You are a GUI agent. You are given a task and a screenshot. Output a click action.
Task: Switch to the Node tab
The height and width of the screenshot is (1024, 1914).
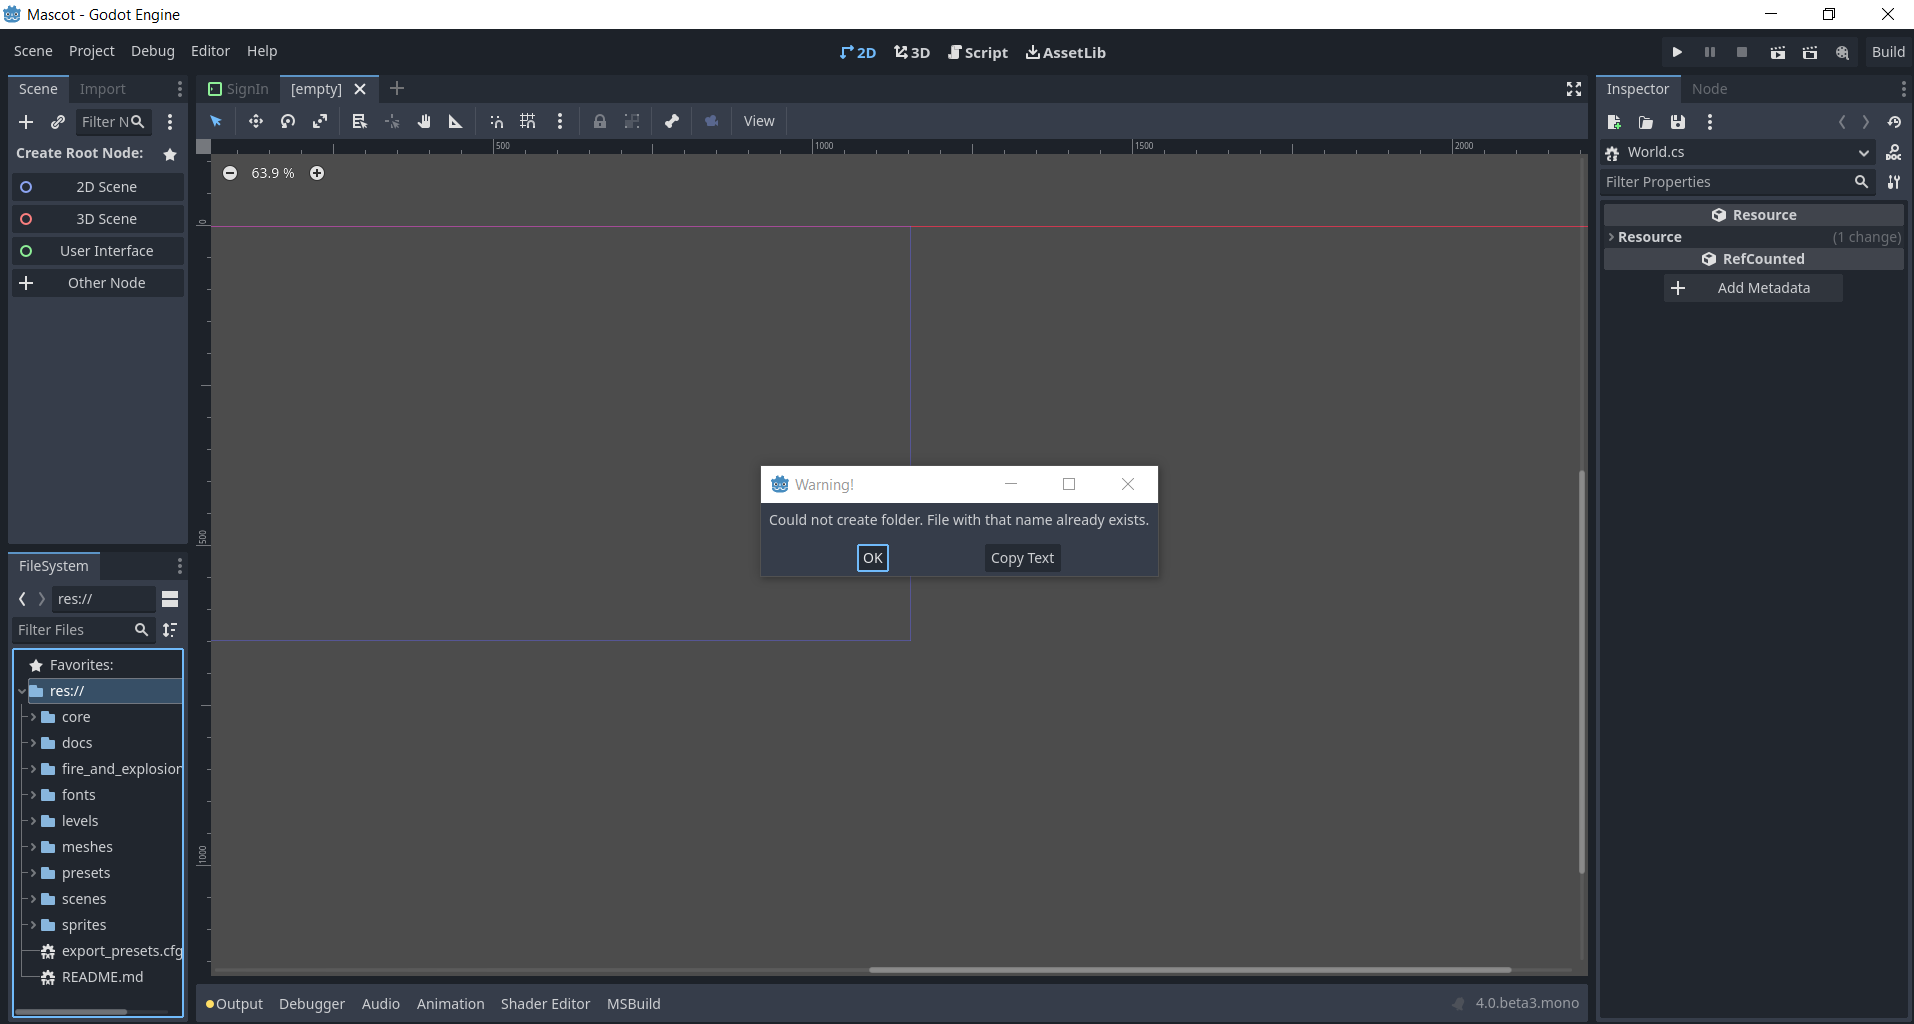pyautogui.click(x=1710, y=88)
